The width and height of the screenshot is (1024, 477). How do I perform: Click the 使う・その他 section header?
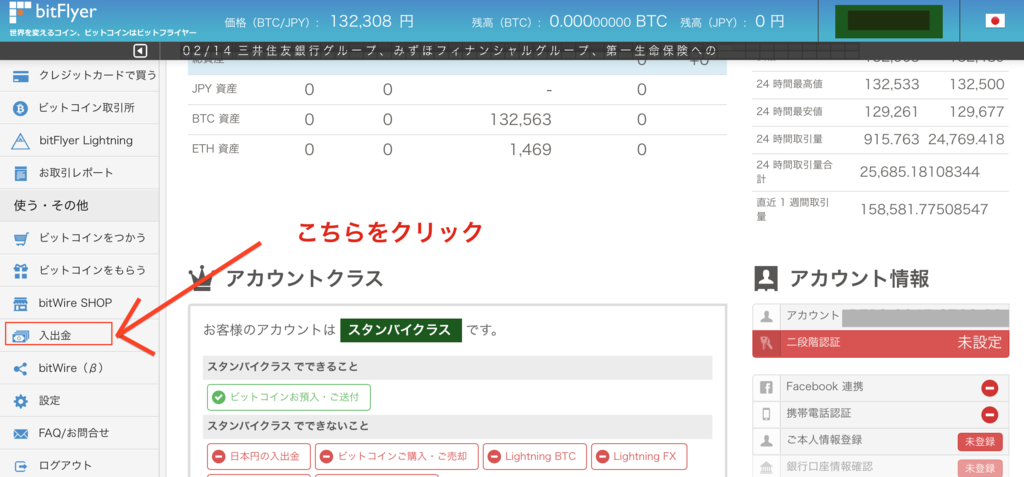tap(79, 206)
